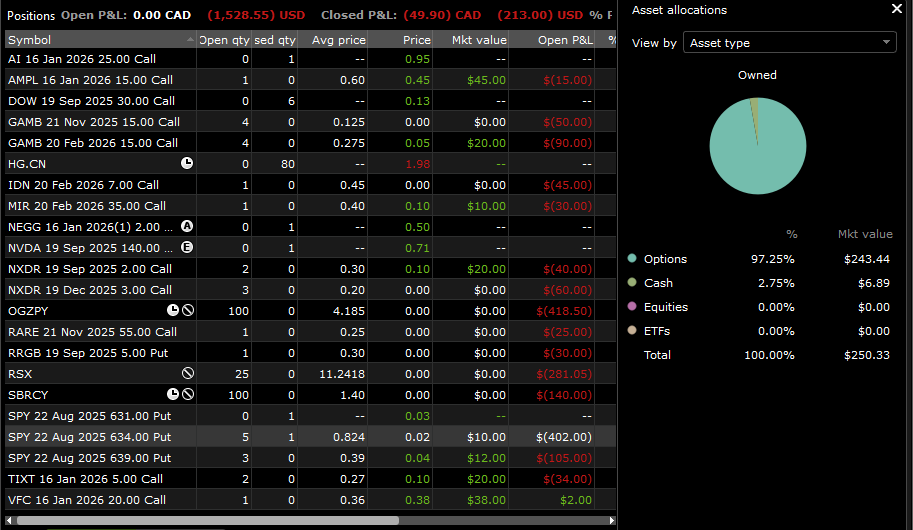Select SPY 22 Aug 2025 639.00 Put
913x530 pixels.
pos(90,457)
